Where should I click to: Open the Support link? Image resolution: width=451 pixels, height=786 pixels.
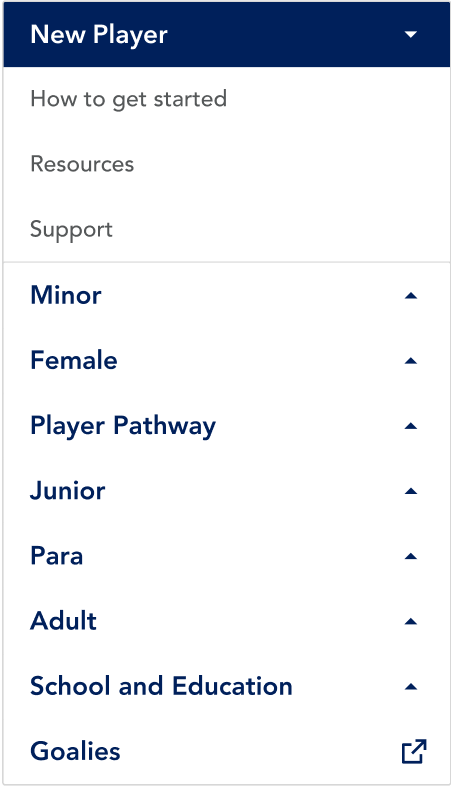click(x=71, y=230)
